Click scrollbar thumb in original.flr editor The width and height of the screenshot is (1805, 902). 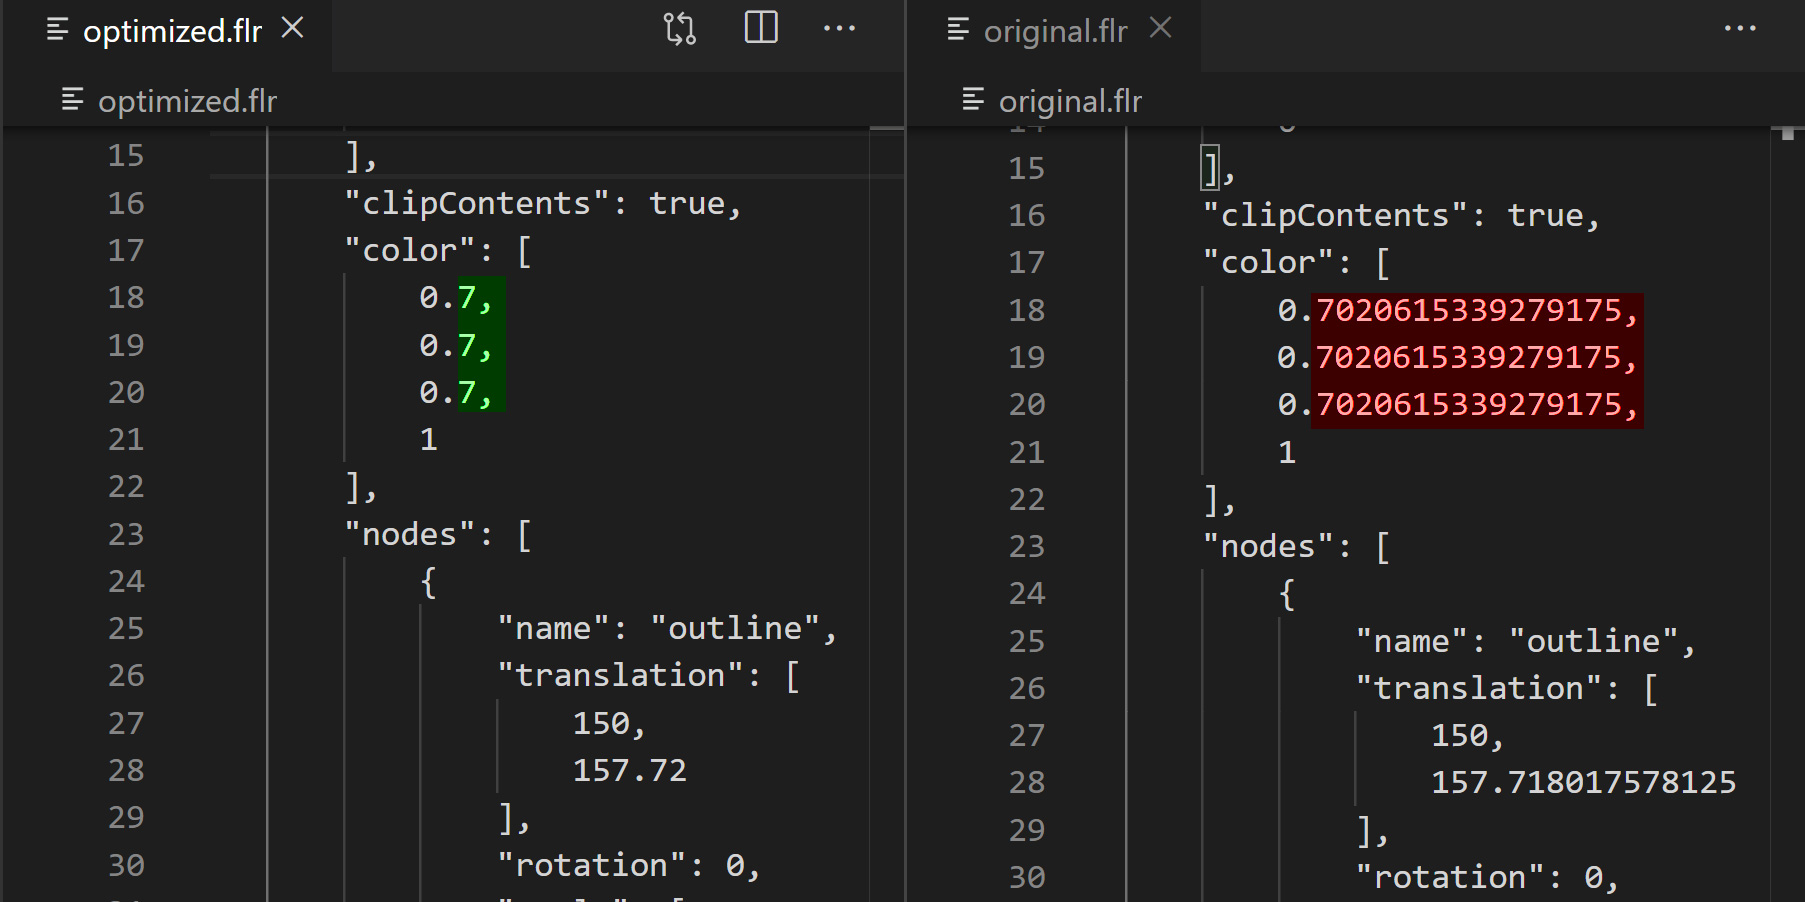pyautogui.click(x=1787, y=133)
